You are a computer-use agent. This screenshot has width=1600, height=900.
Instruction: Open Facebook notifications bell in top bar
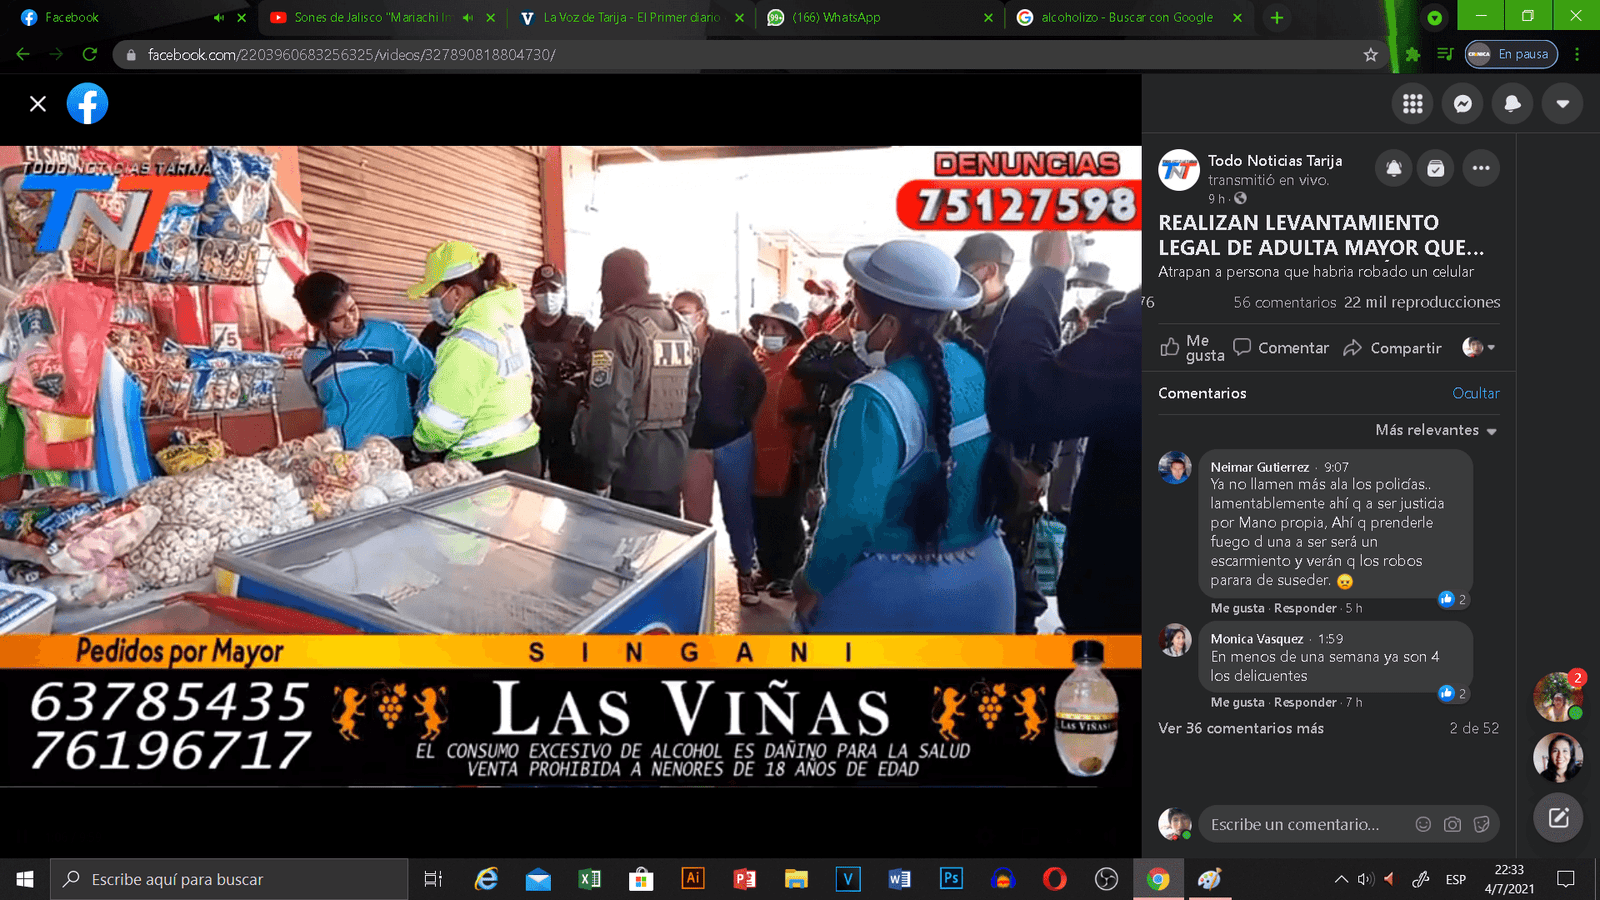(1512, 104)
